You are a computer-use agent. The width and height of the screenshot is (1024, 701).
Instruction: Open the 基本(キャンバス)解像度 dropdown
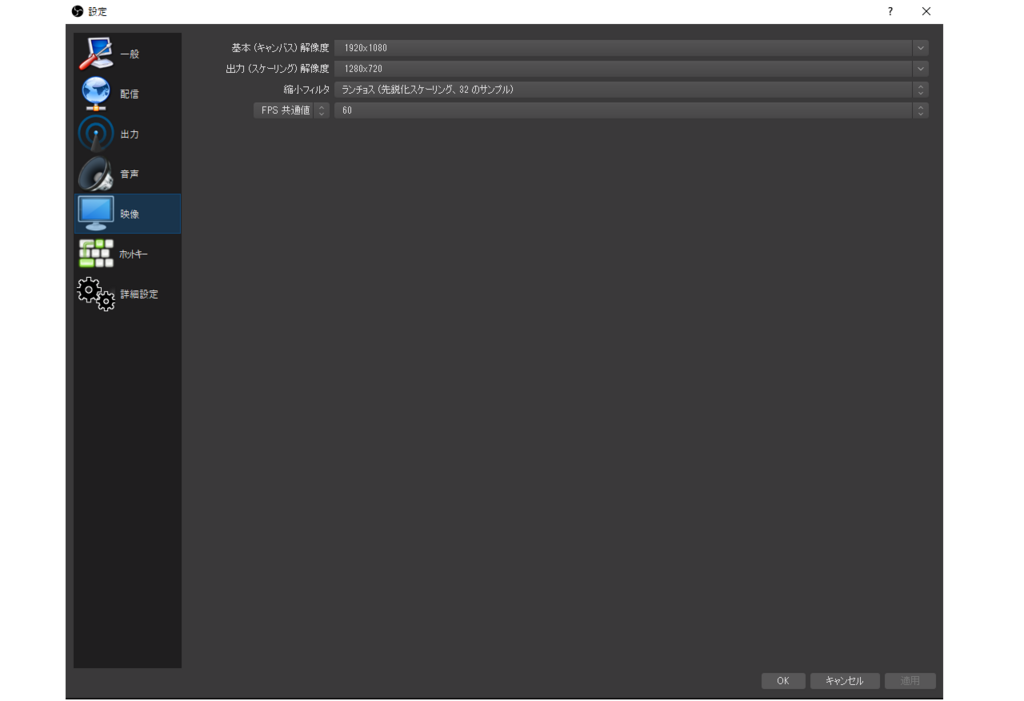coord(921,47)
